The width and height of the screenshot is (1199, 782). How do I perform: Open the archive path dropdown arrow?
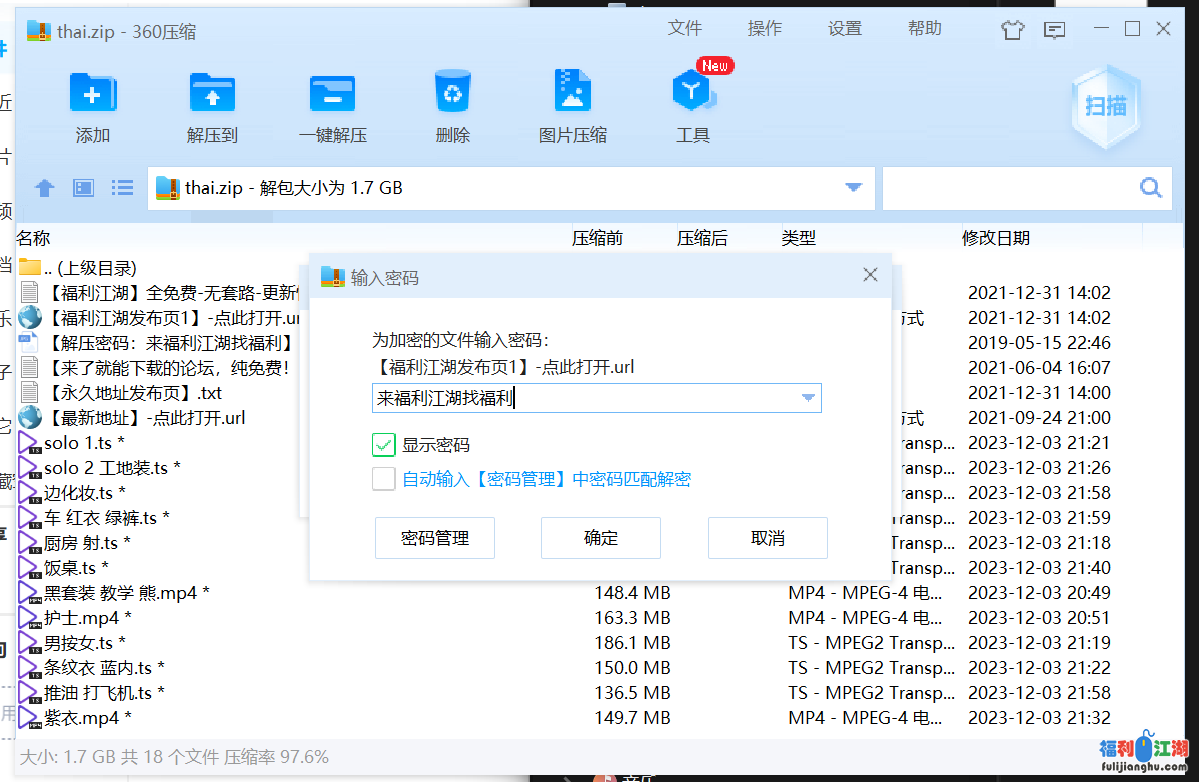pos(852,187)
